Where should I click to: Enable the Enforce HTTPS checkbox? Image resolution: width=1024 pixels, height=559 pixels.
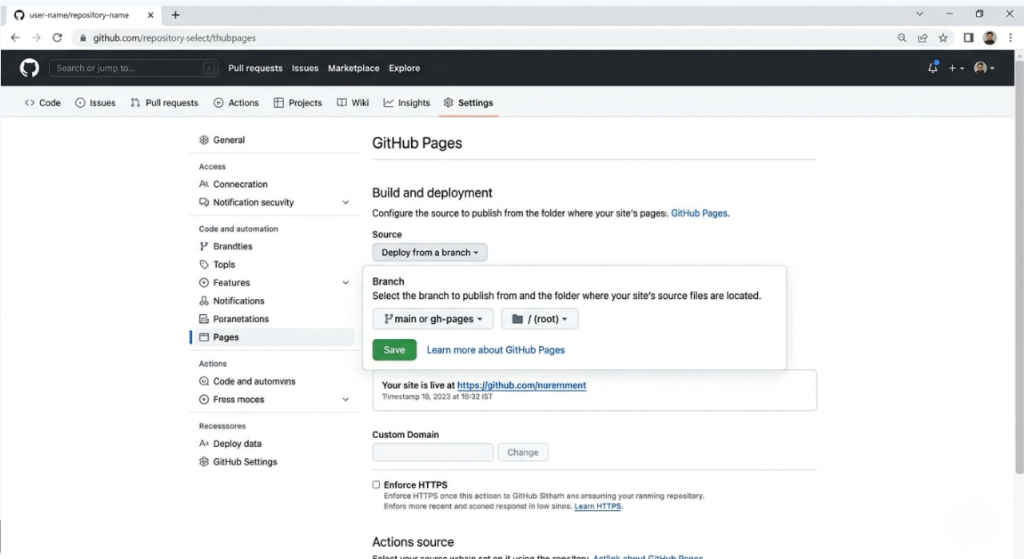[x=376, y=485]
